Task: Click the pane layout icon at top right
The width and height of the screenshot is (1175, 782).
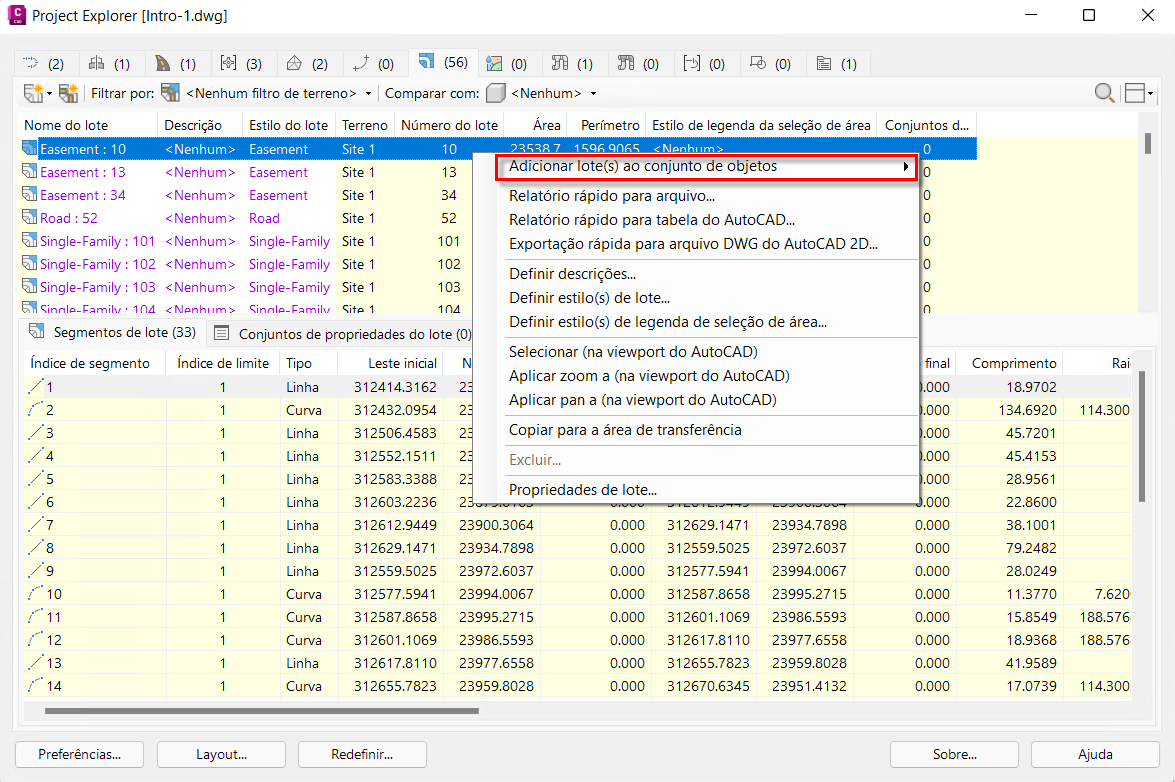Action: (x=1134, y=93)
